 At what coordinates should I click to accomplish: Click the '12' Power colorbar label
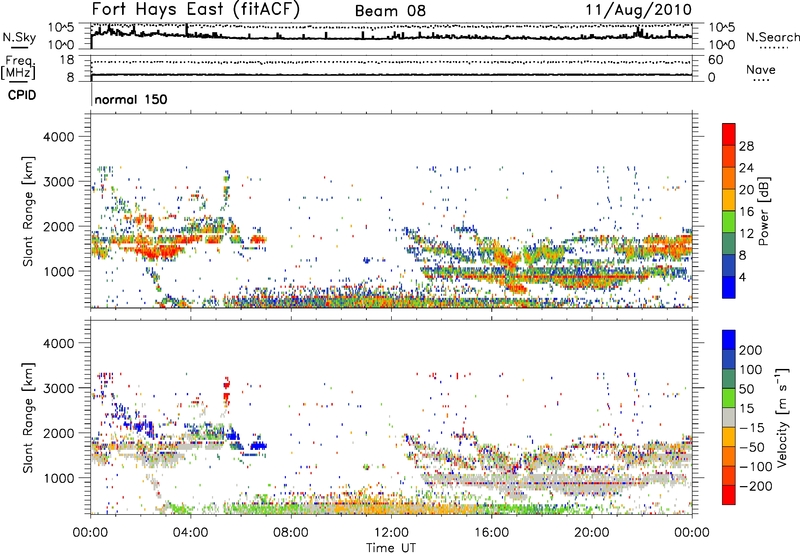[x=746, y=234]
